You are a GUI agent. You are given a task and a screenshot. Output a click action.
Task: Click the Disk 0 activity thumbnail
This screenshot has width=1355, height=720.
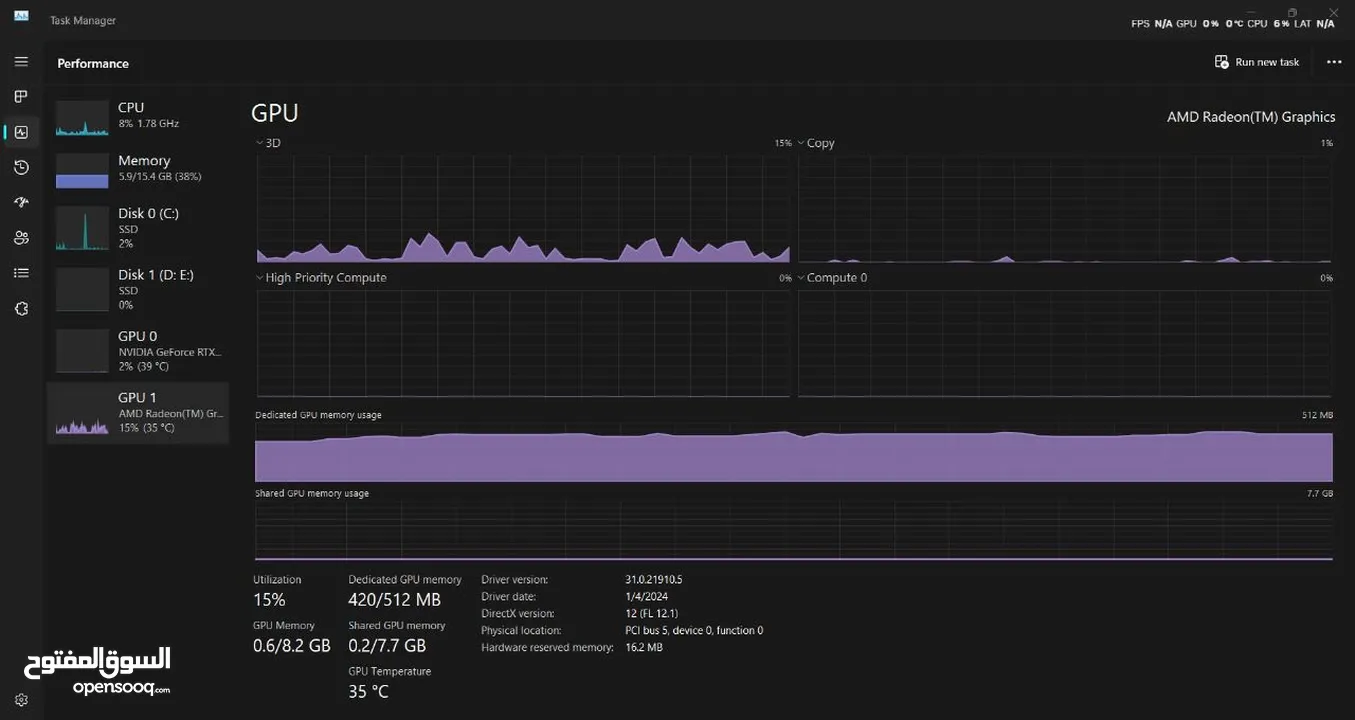pyautogui.click(x=82, y=228)
